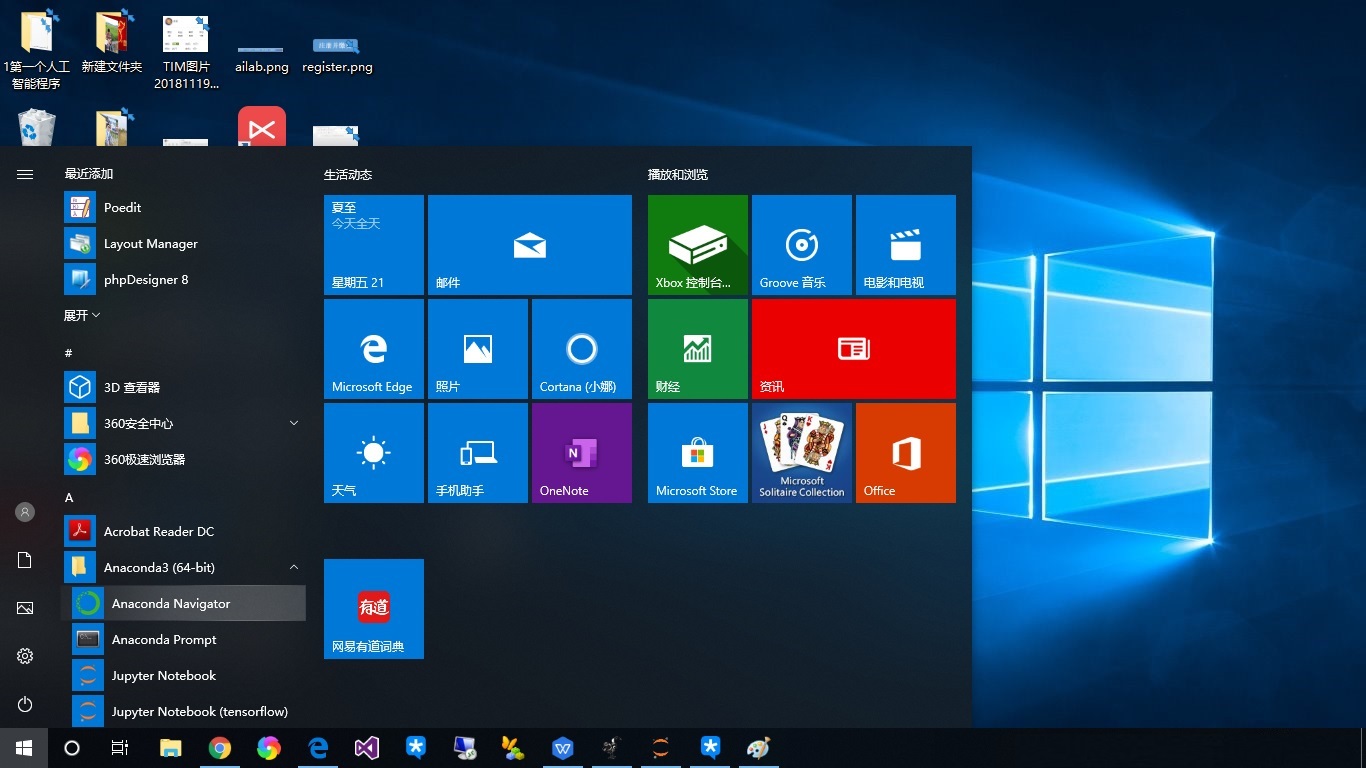
Task: Open the Pictures shortcut in Start rail
Action: coord(25,608)
